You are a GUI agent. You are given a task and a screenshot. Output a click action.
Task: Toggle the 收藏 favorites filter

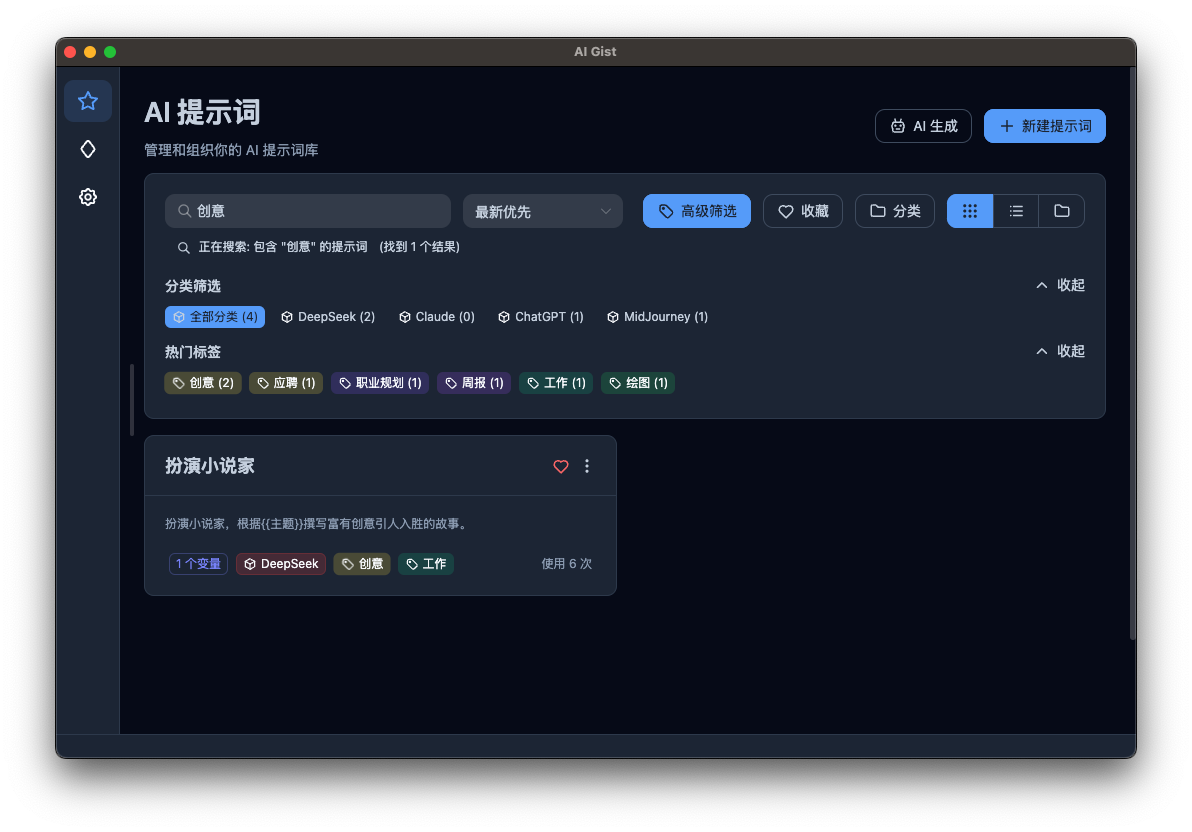pos(802,211)
